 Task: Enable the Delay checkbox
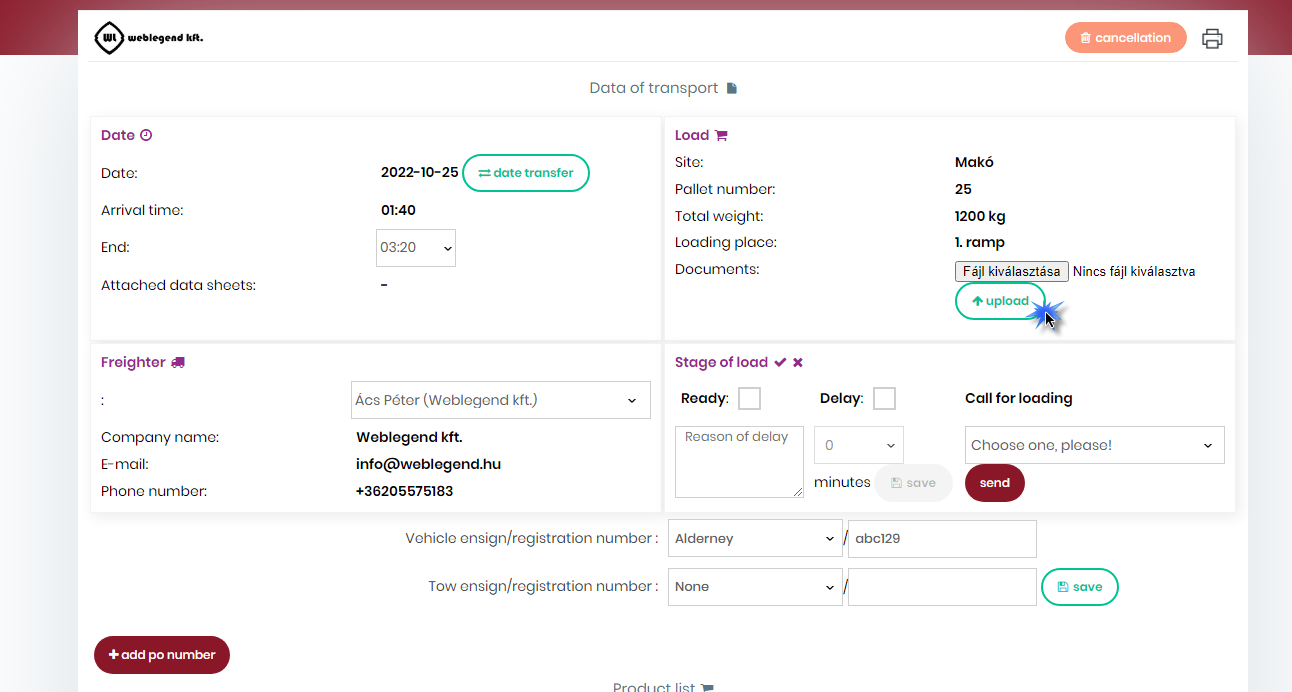pos(884,398)
